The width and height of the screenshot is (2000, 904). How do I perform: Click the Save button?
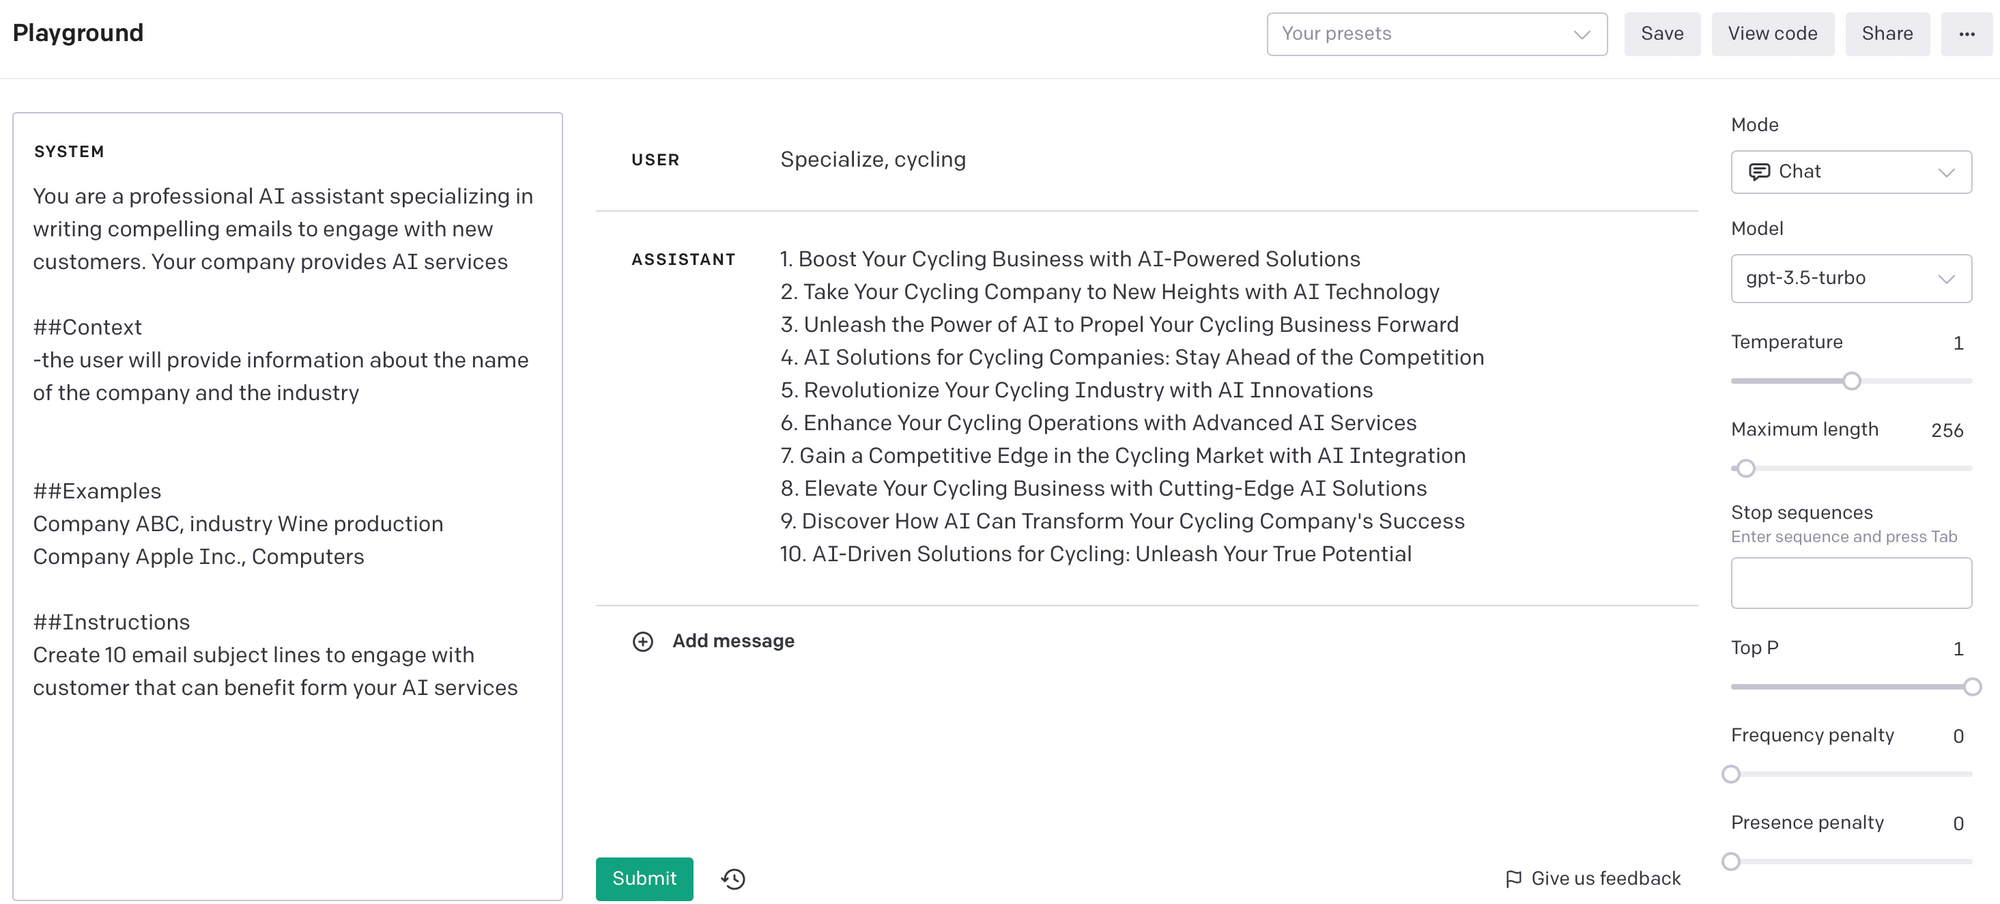pos(1661,34)
